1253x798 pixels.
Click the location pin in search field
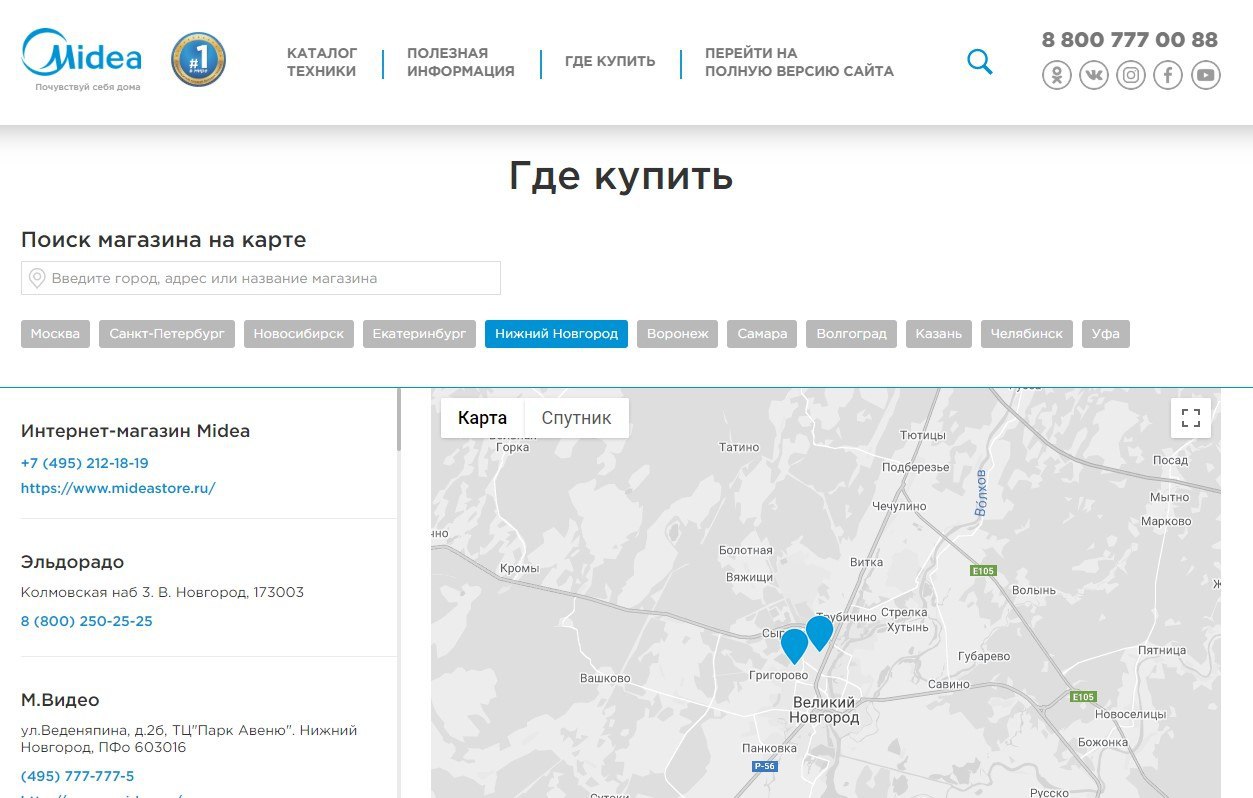tap(37, 278)
